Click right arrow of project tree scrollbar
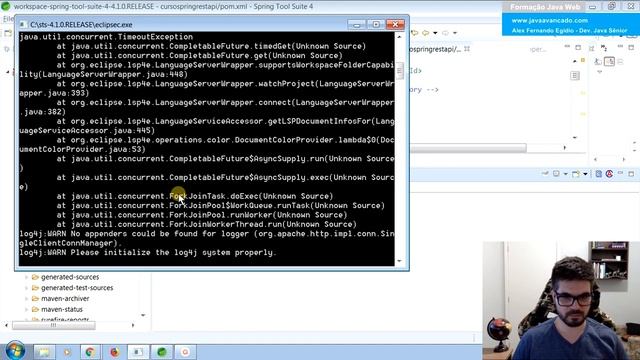640x360 pixels. pyautogui.click(x=133, y=325)
